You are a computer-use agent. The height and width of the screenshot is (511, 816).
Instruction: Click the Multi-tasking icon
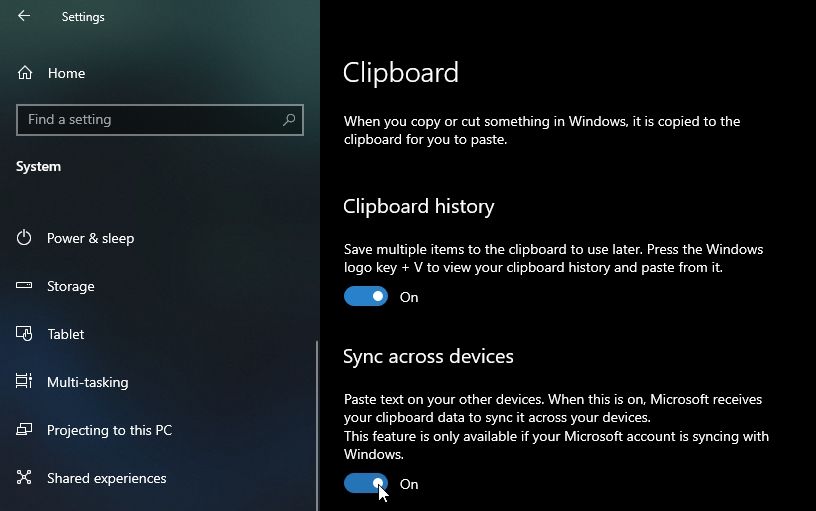click(x=25, y=382)
